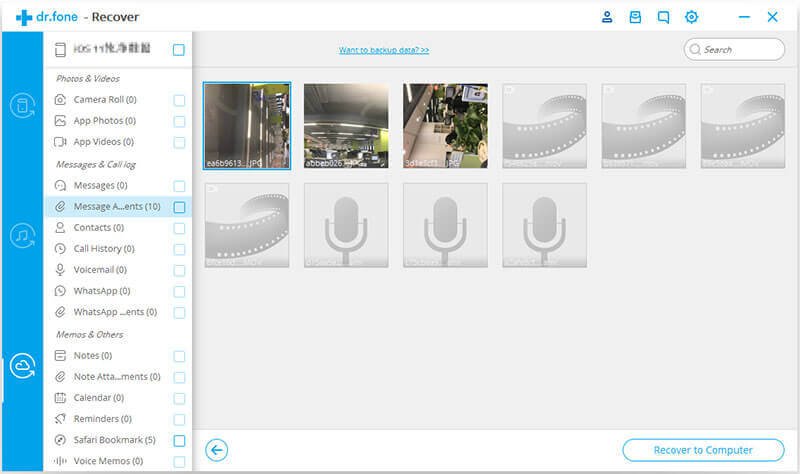Select the ea6b9613 JPG thumbnail

click(247, 126)
